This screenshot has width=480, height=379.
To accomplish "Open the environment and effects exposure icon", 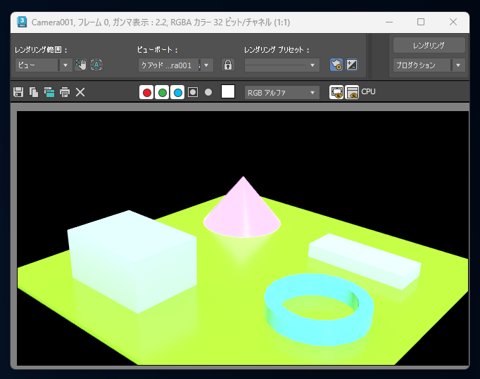I will coord(352,65).
